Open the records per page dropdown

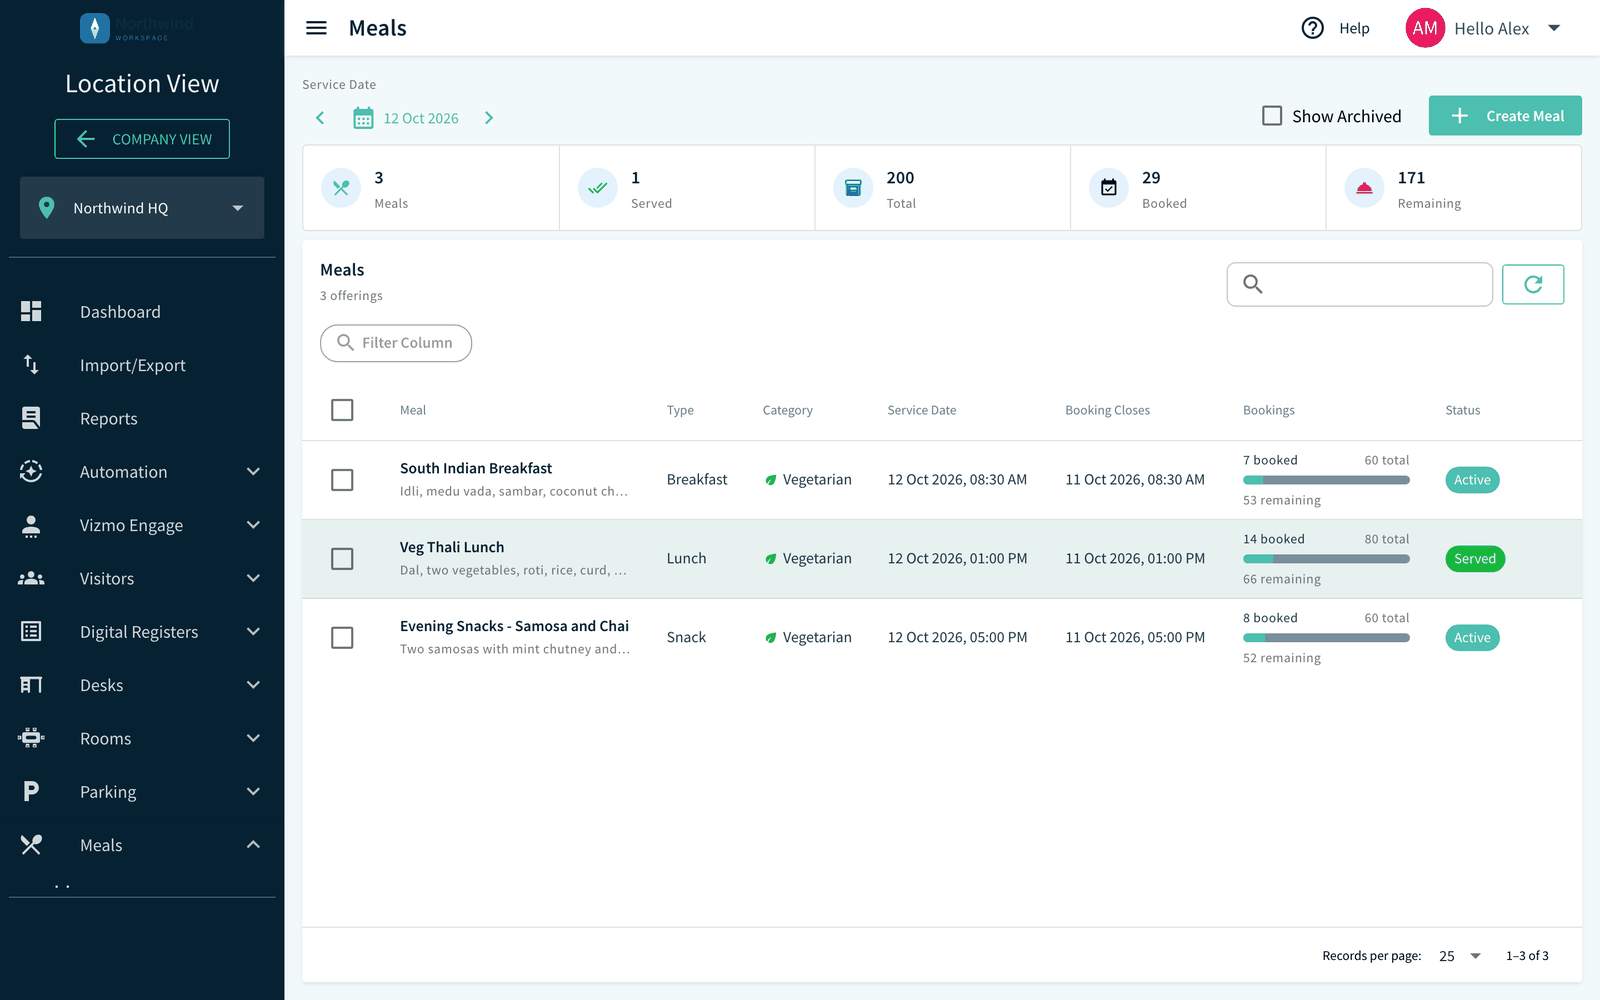point(1460,956)
